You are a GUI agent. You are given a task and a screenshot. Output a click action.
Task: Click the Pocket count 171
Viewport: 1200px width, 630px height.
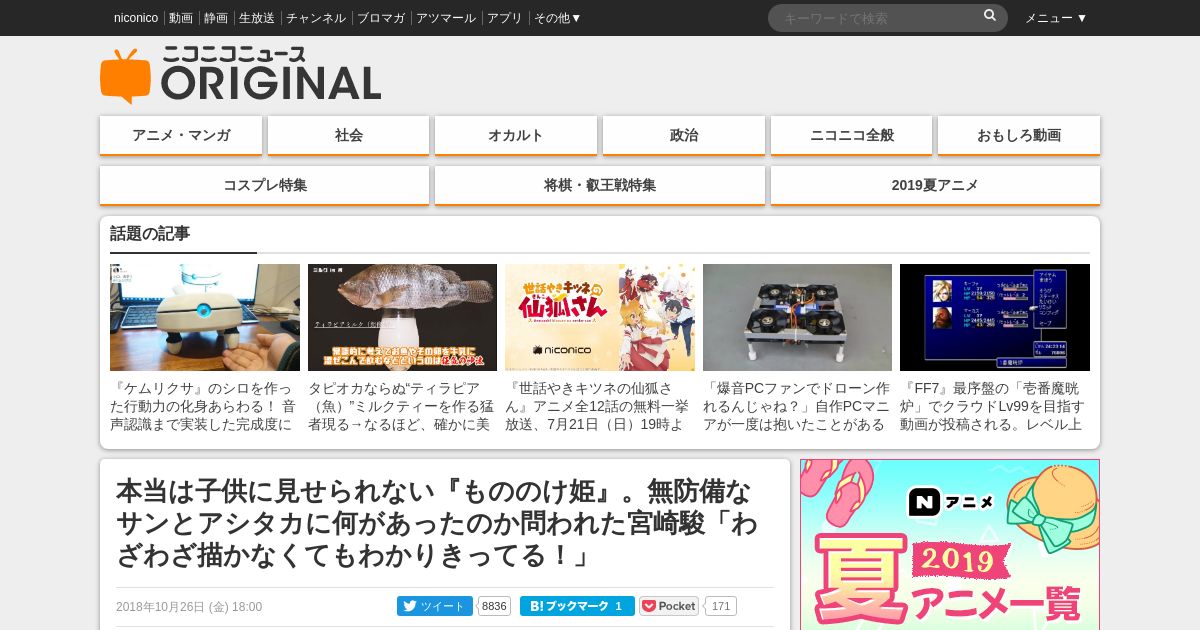721,606
